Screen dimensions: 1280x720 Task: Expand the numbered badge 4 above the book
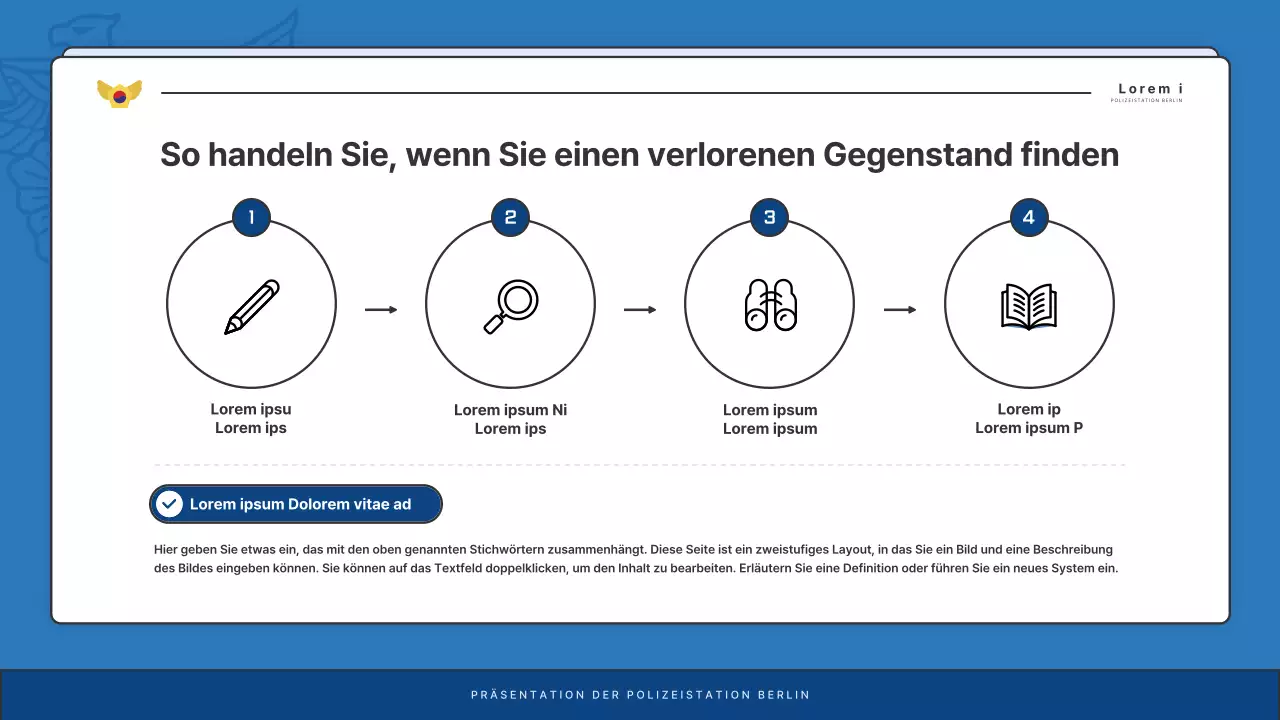pyautogui.click(x=1028, y=217)
